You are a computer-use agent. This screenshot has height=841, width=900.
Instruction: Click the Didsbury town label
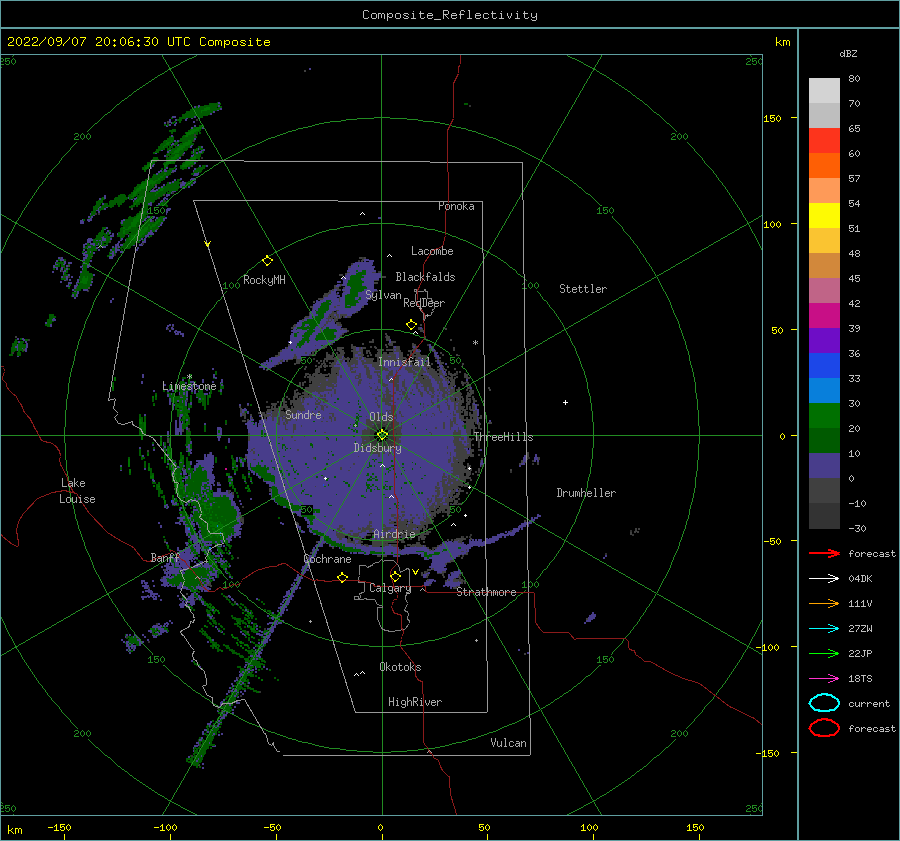[x=378, y=448]
